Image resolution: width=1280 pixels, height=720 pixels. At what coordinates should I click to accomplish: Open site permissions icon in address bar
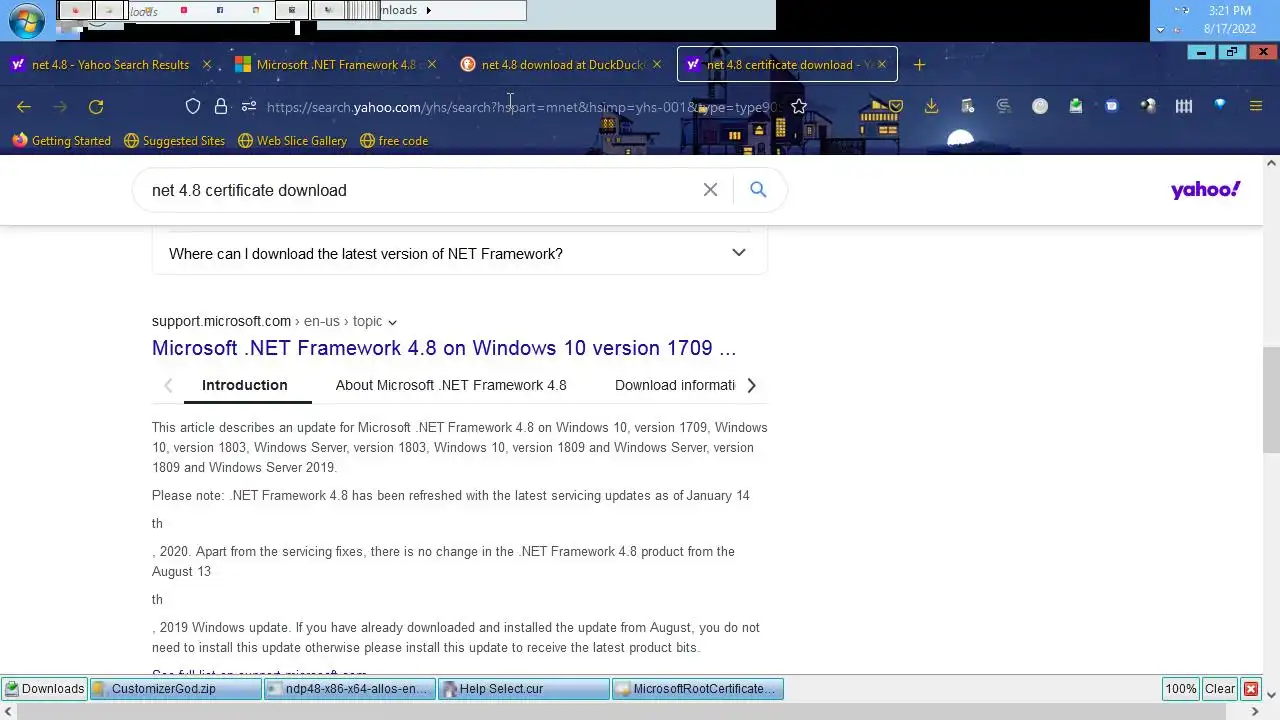click(248, 106)
